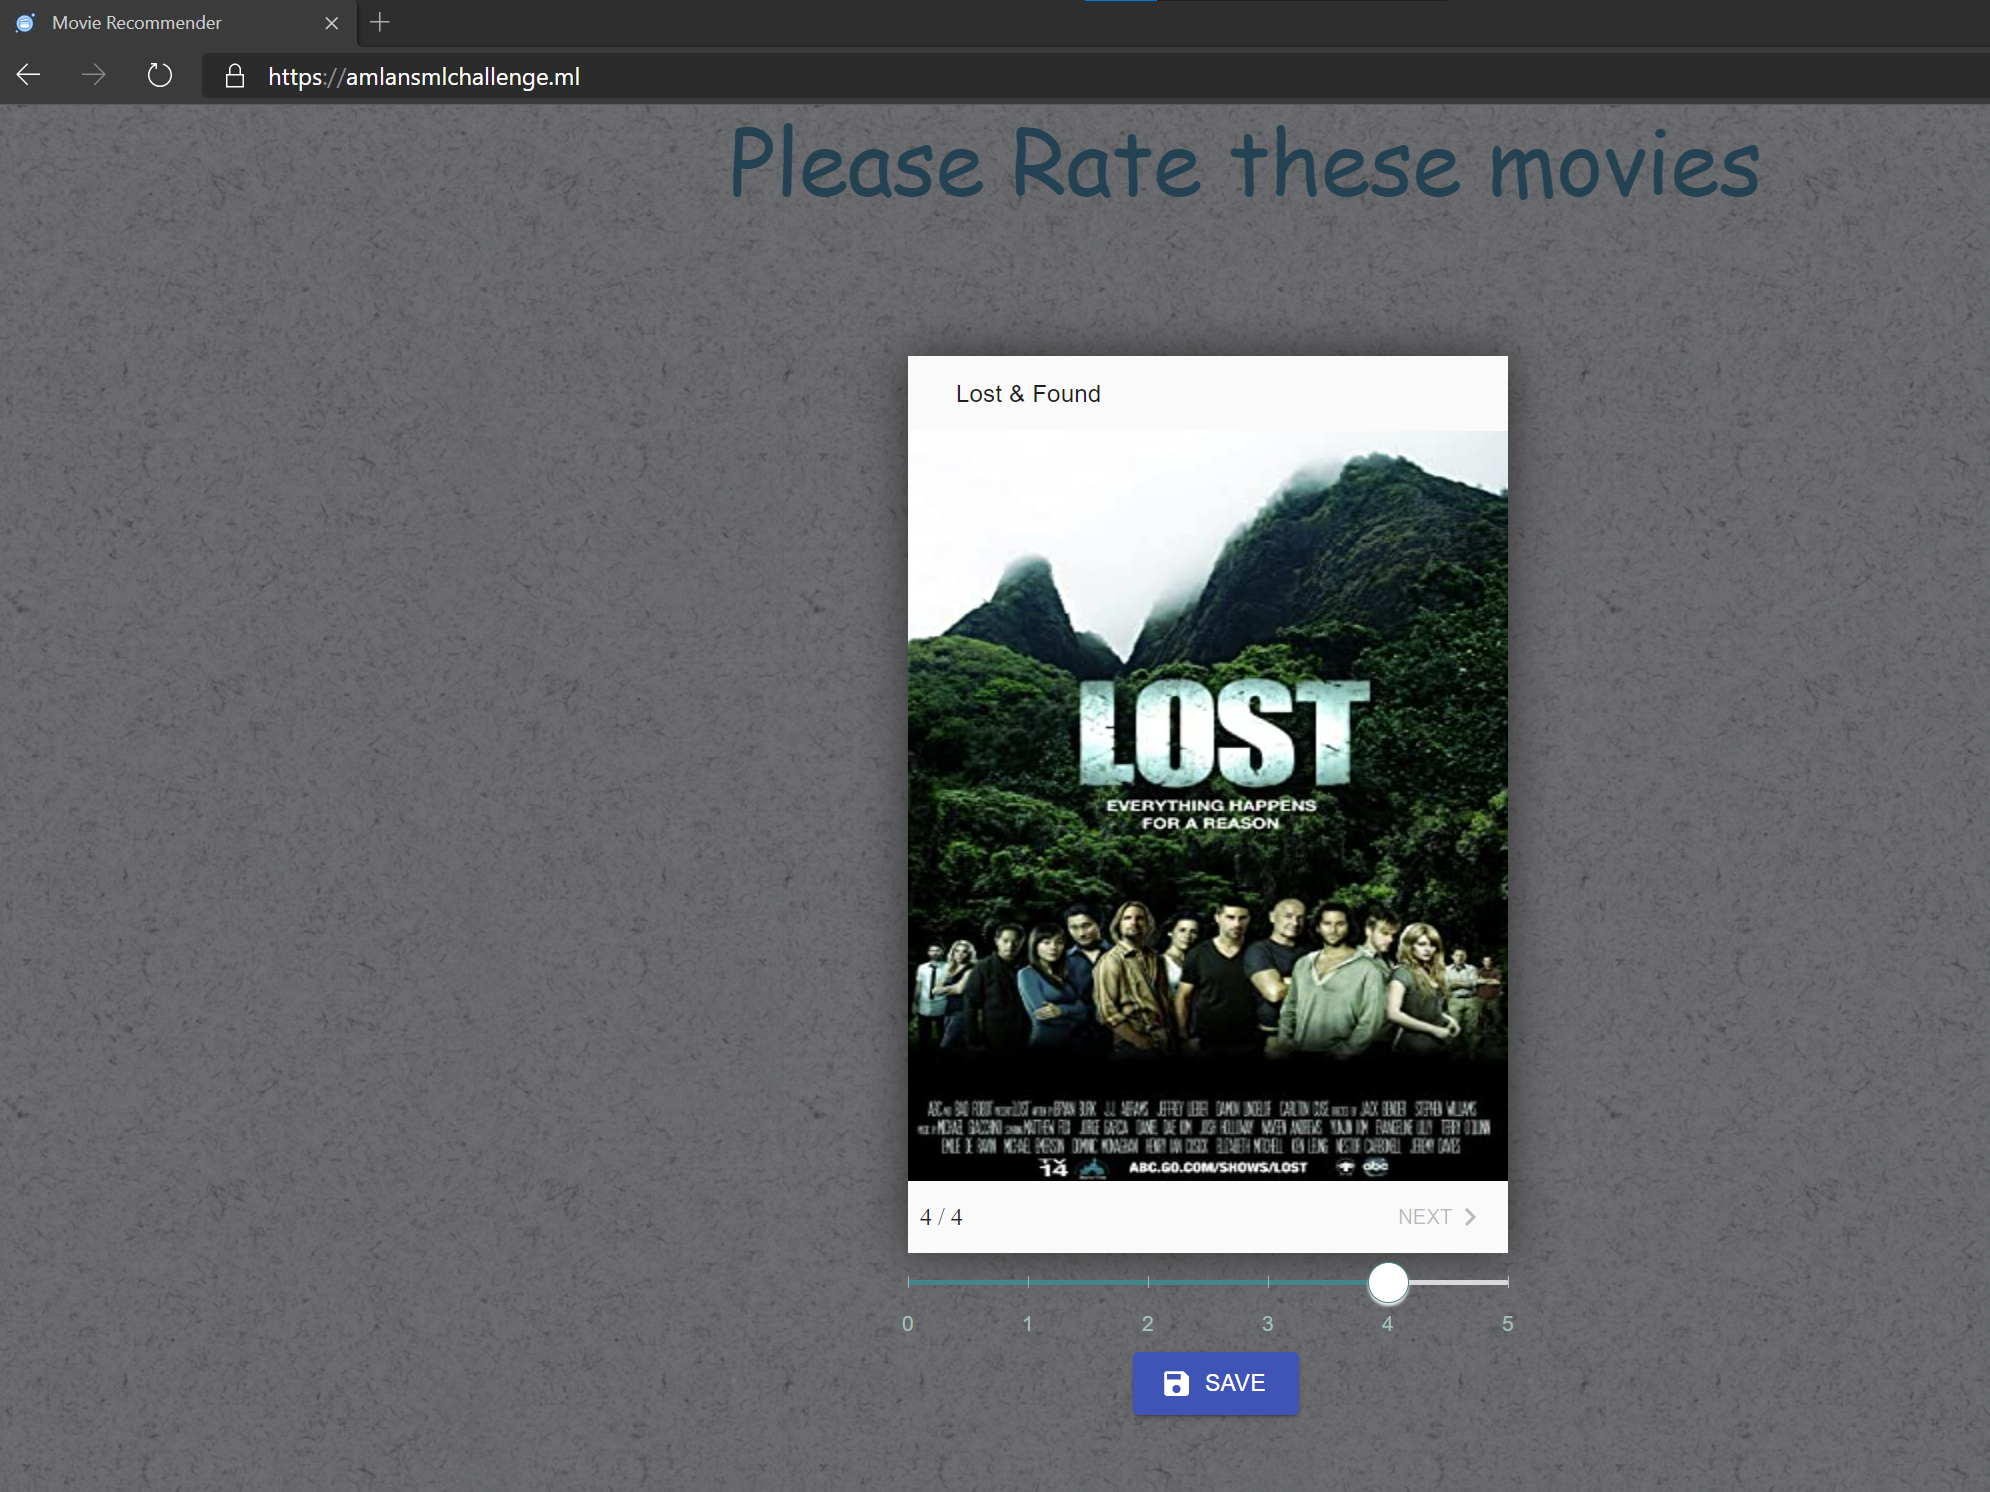The image size is (1990, 1492).
Task: Click the browser forward arrow
Action: (x=94, y=75)
